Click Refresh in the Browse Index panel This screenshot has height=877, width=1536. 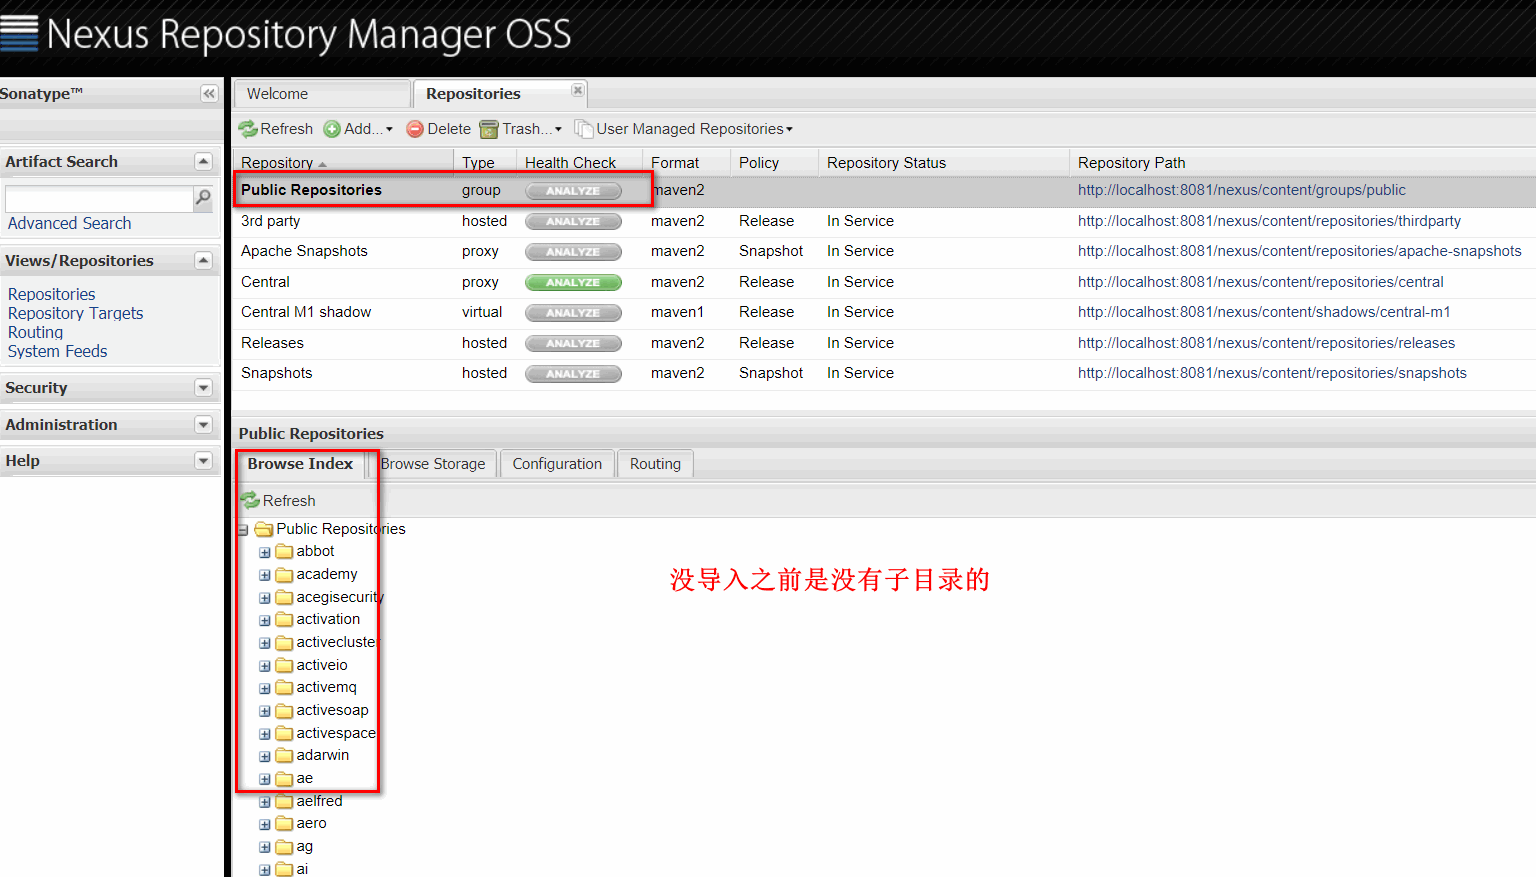278,501
